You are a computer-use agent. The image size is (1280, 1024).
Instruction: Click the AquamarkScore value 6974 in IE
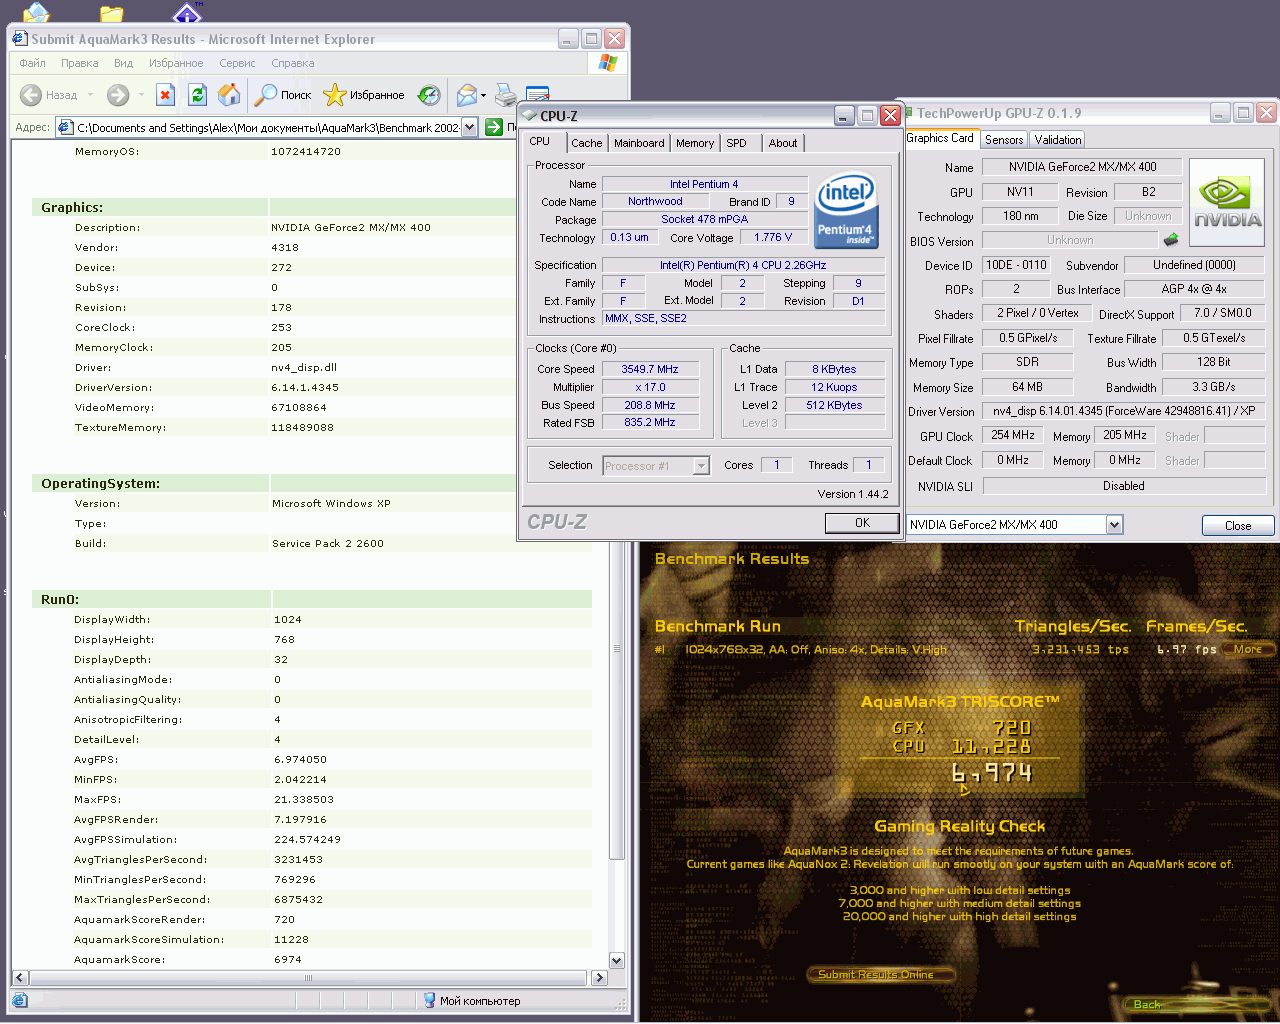click(288, 960)
